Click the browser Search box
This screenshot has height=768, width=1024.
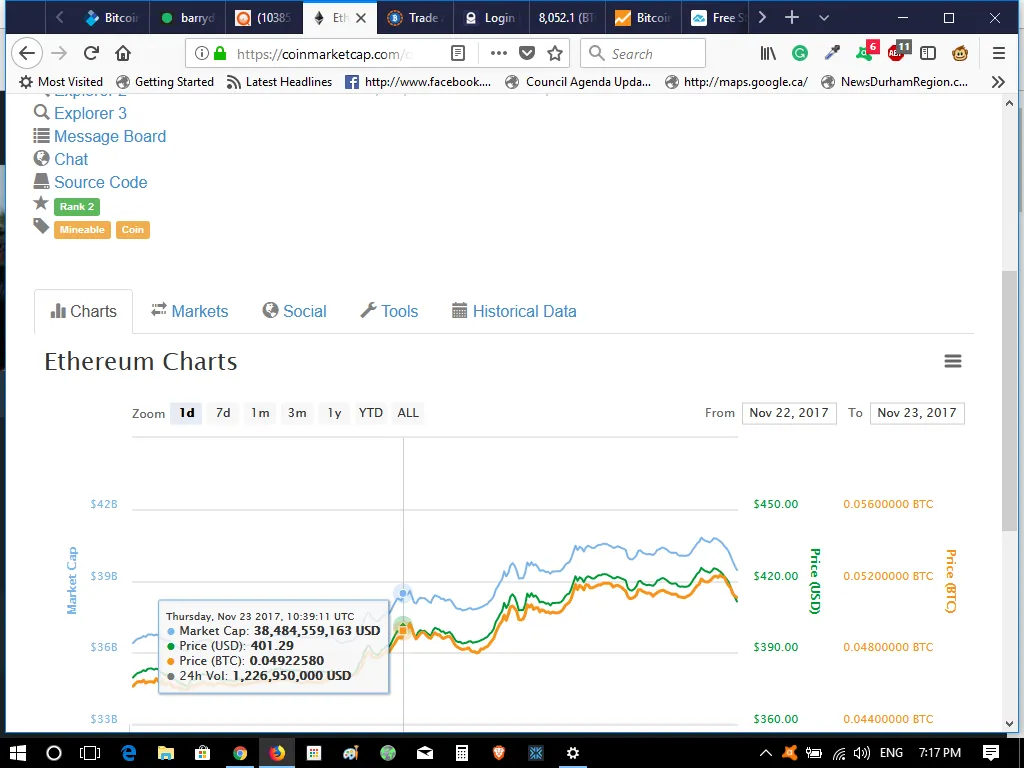643,54
